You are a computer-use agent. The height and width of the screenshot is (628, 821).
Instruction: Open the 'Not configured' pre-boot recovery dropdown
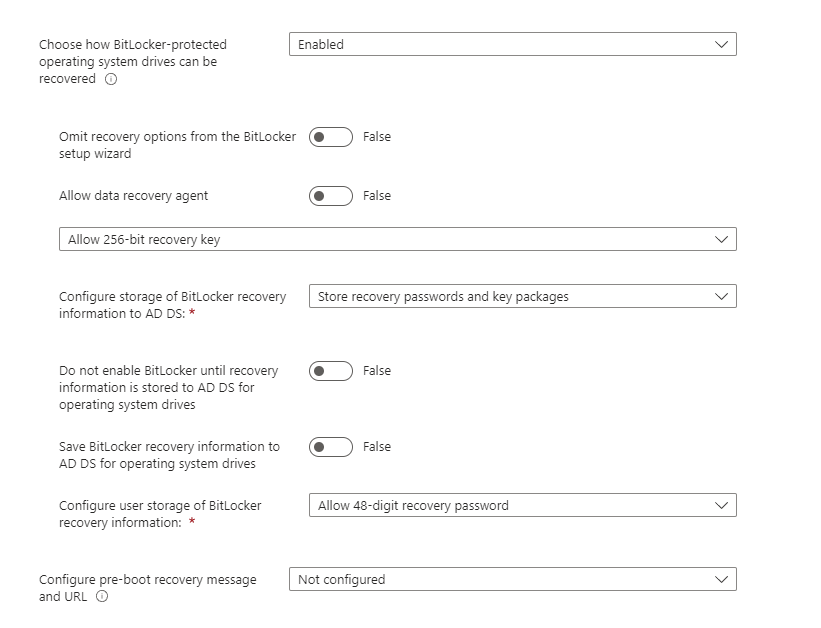point(513,579)
